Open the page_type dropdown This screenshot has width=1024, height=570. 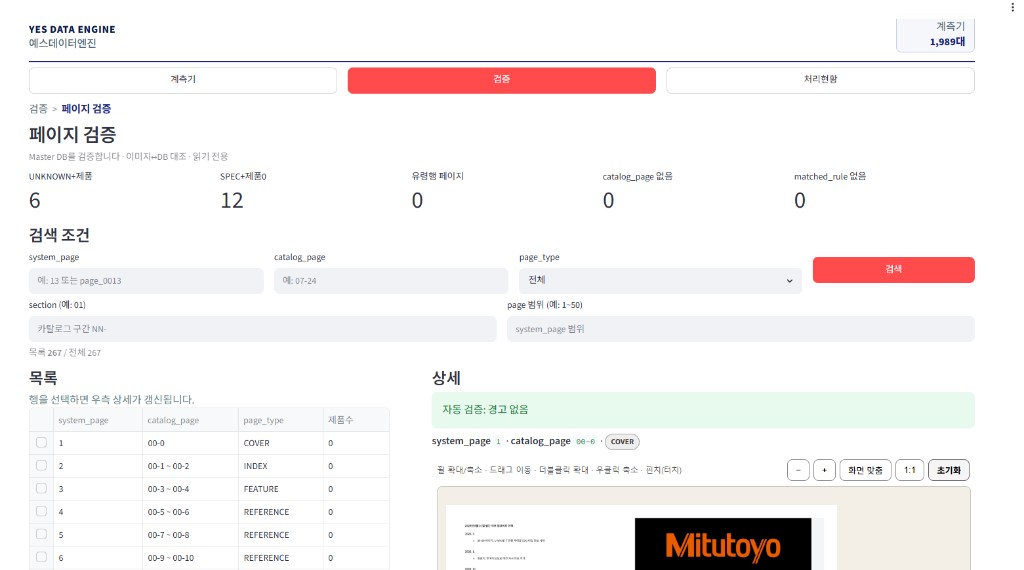(660, 281)
